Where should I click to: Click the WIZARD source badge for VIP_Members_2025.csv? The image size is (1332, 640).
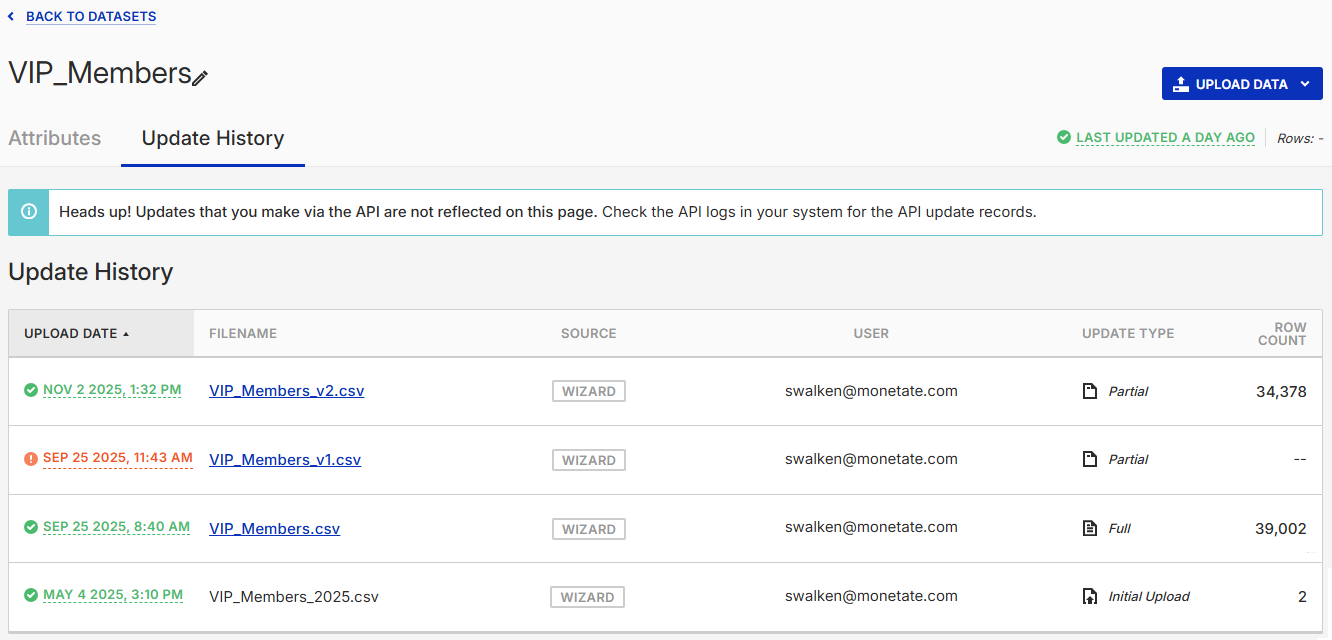587,597
